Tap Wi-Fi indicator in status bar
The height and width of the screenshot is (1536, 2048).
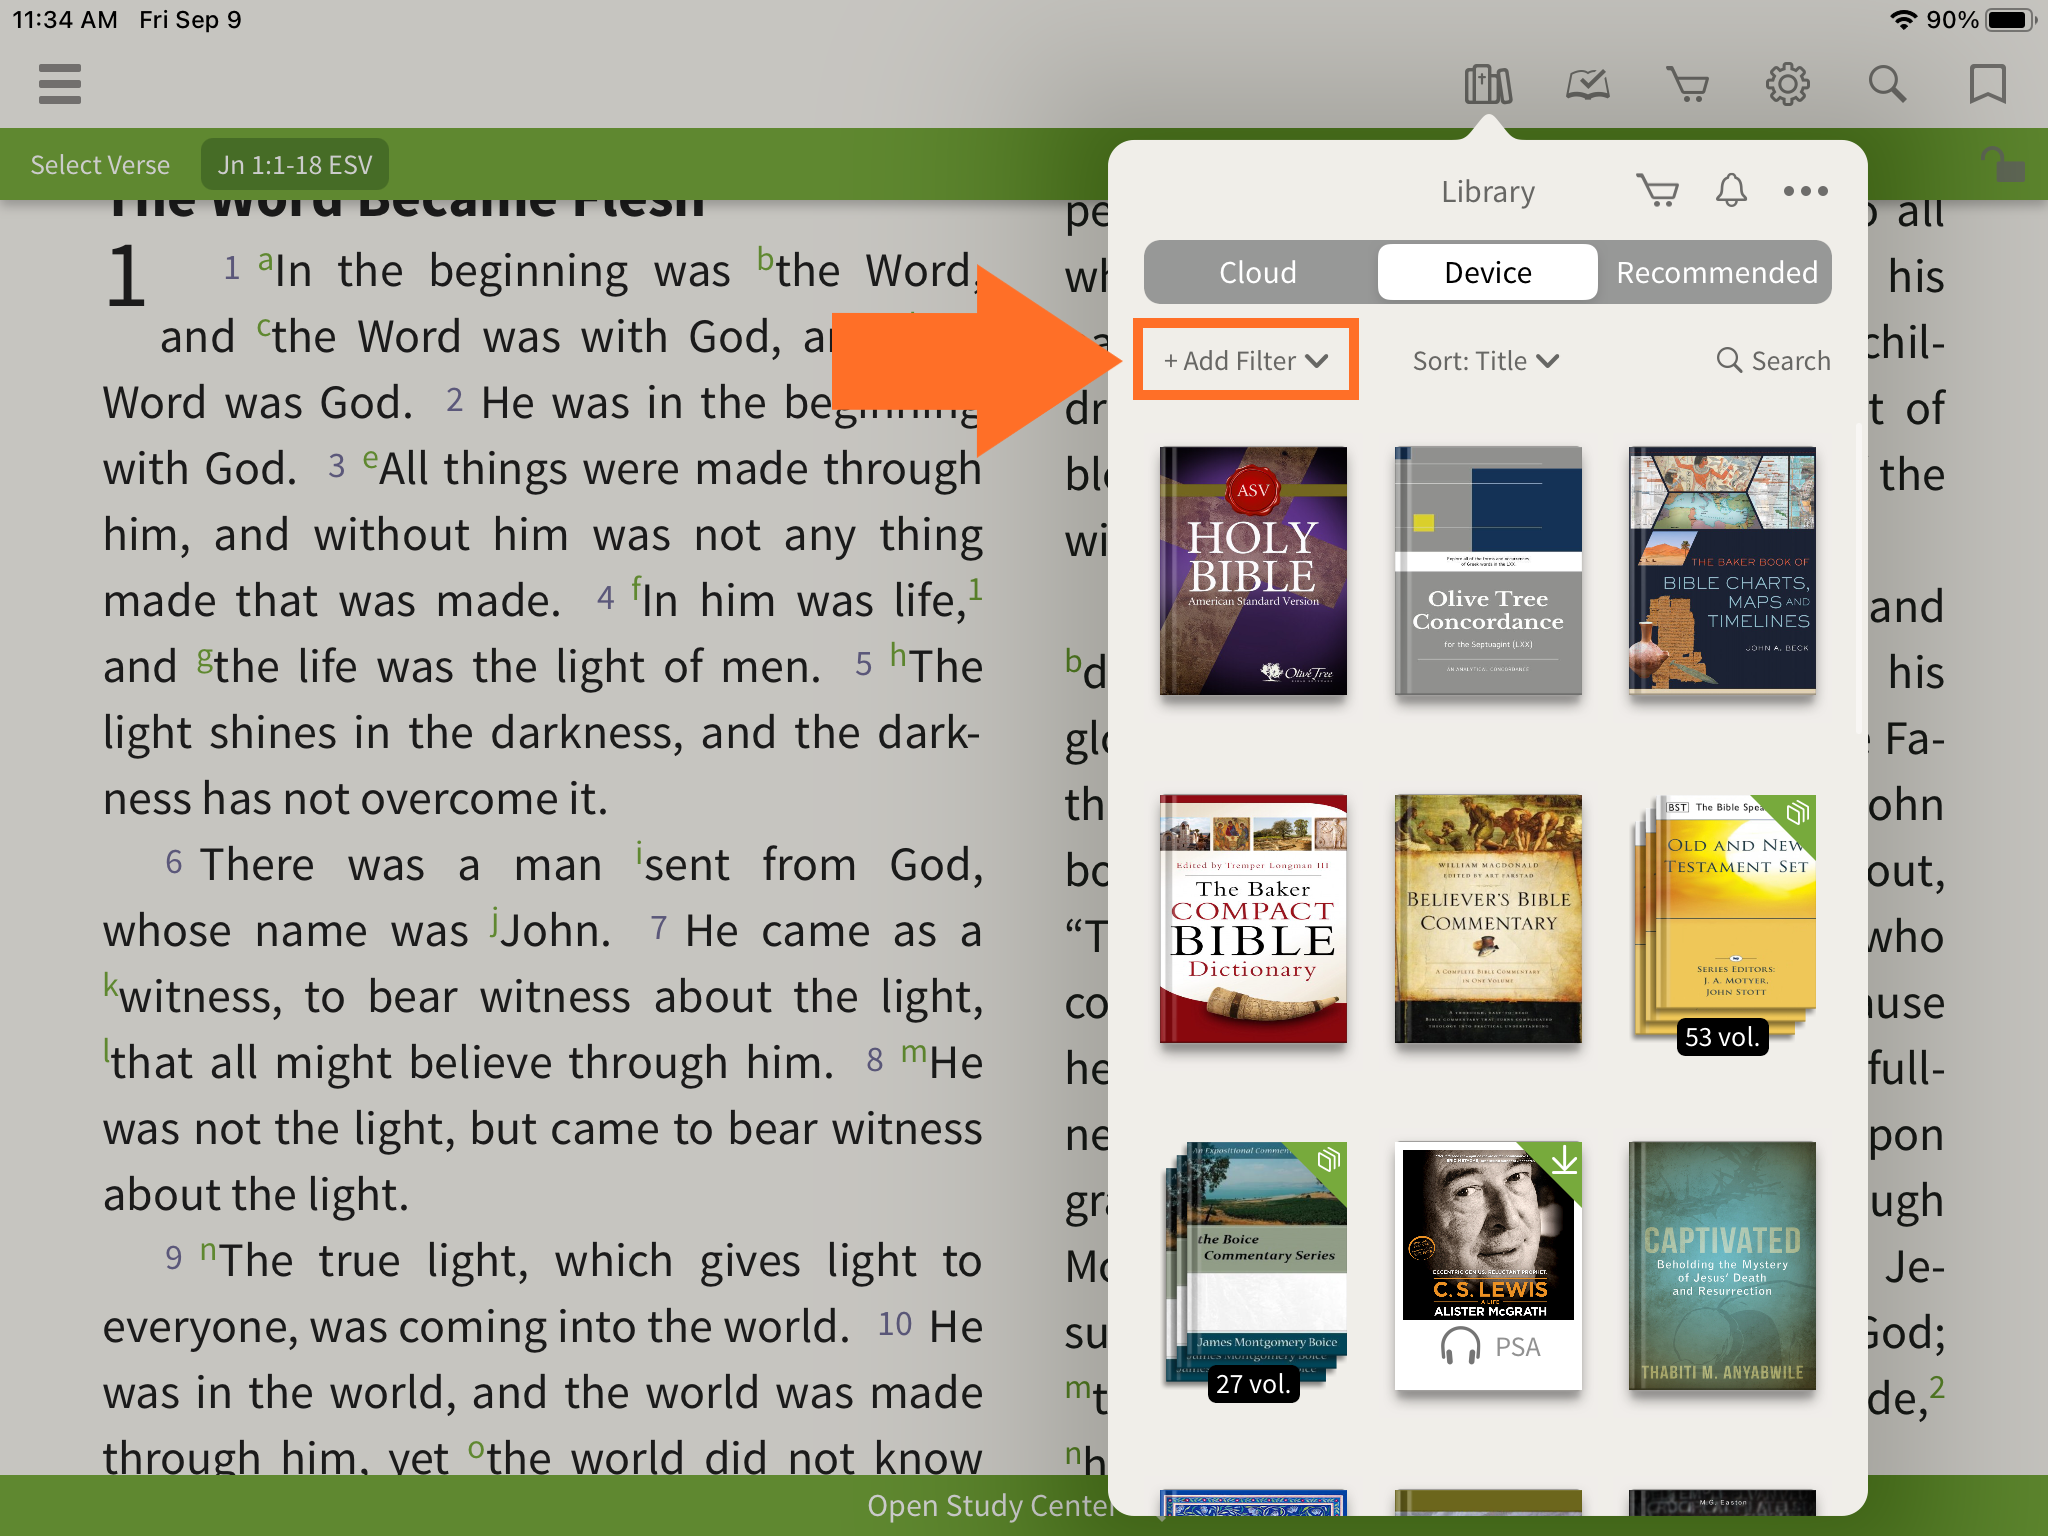[x=1903, y=20]
